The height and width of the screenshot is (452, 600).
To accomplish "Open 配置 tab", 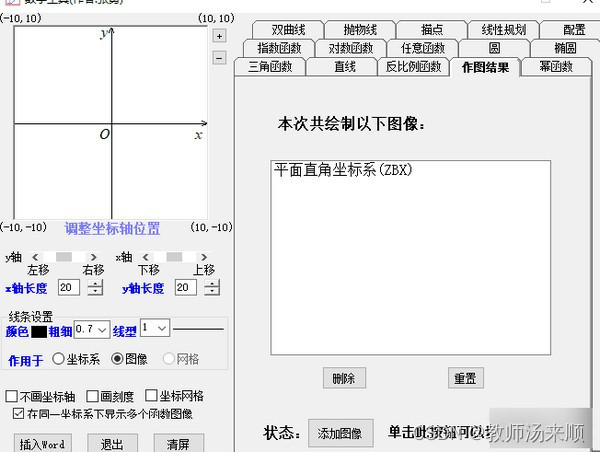I will (574, 29).
